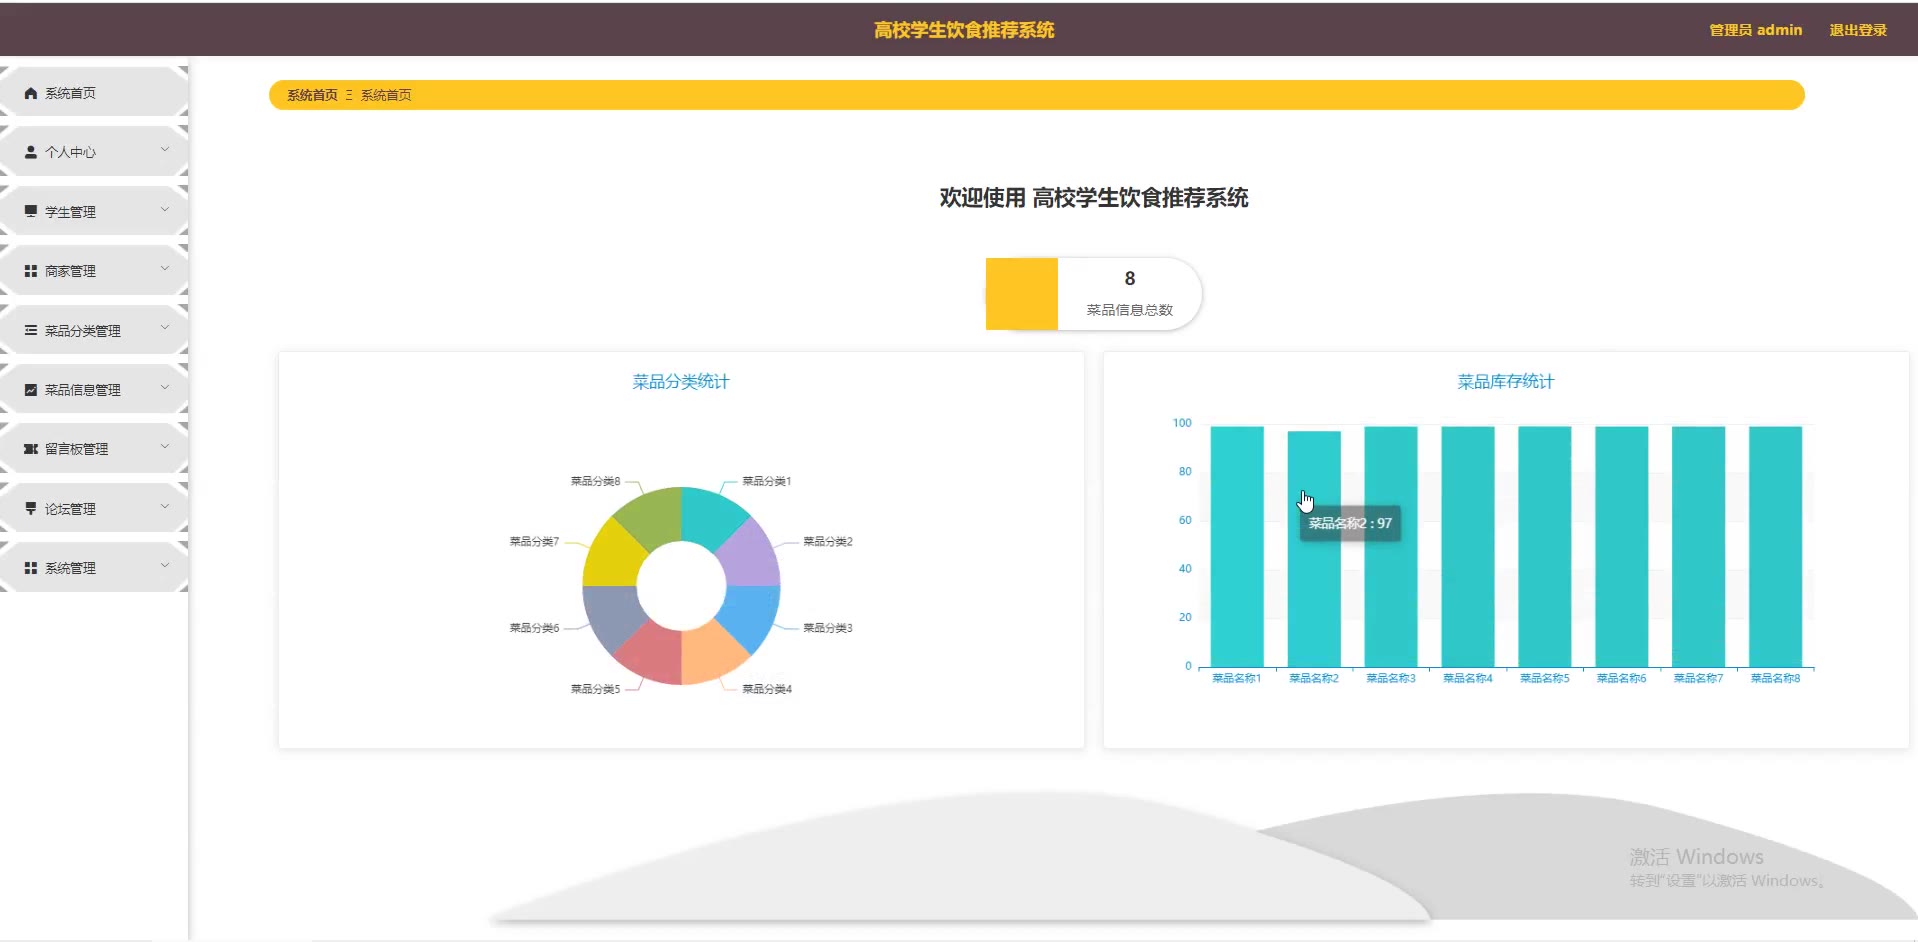This screenshot has width=1918, height=942.
Task: Expand the 学生管理 submenu arrow
Action: (165, 210)
